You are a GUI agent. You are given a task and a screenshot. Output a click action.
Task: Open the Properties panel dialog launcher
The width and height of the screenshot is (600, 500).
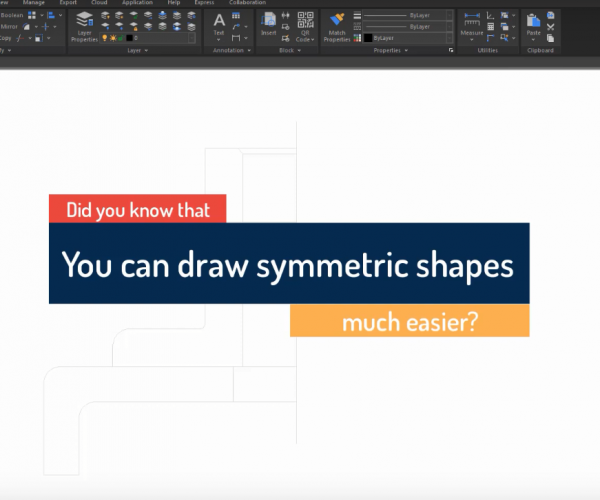point(451,50)
